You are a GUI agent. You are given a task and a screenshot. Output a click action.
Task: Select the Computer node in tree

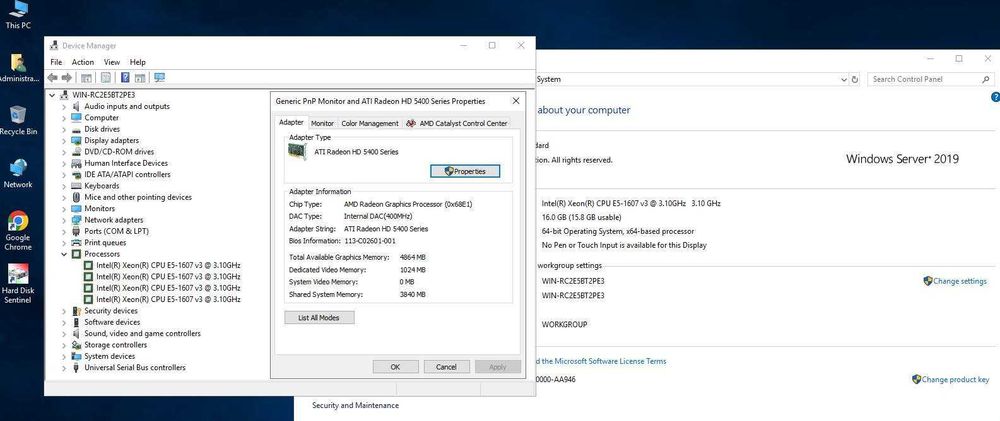tap(101, 117)
